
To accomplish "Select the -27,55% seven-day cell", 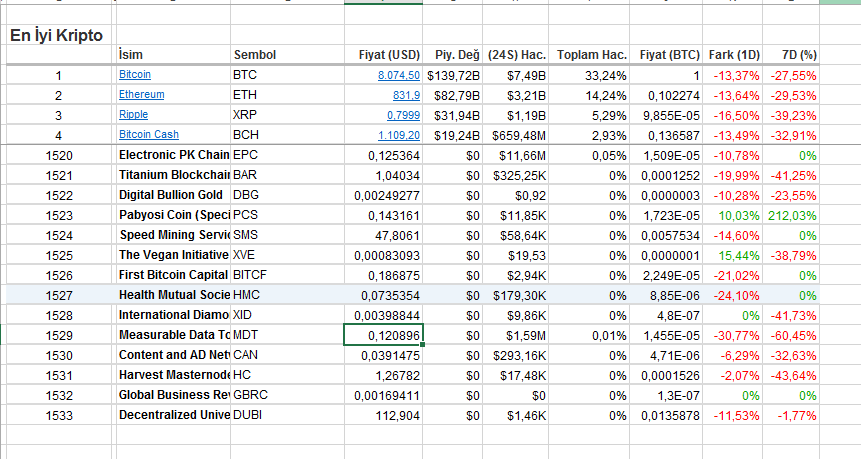I will (791, 75).
